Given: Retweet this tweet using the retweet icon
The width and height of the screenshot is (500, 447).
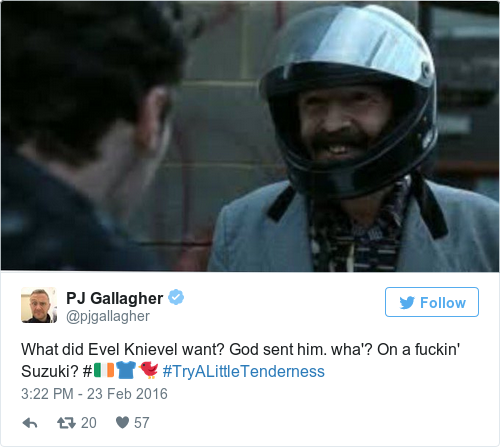Looking at the screenshot, I should (x=66, y=423).
